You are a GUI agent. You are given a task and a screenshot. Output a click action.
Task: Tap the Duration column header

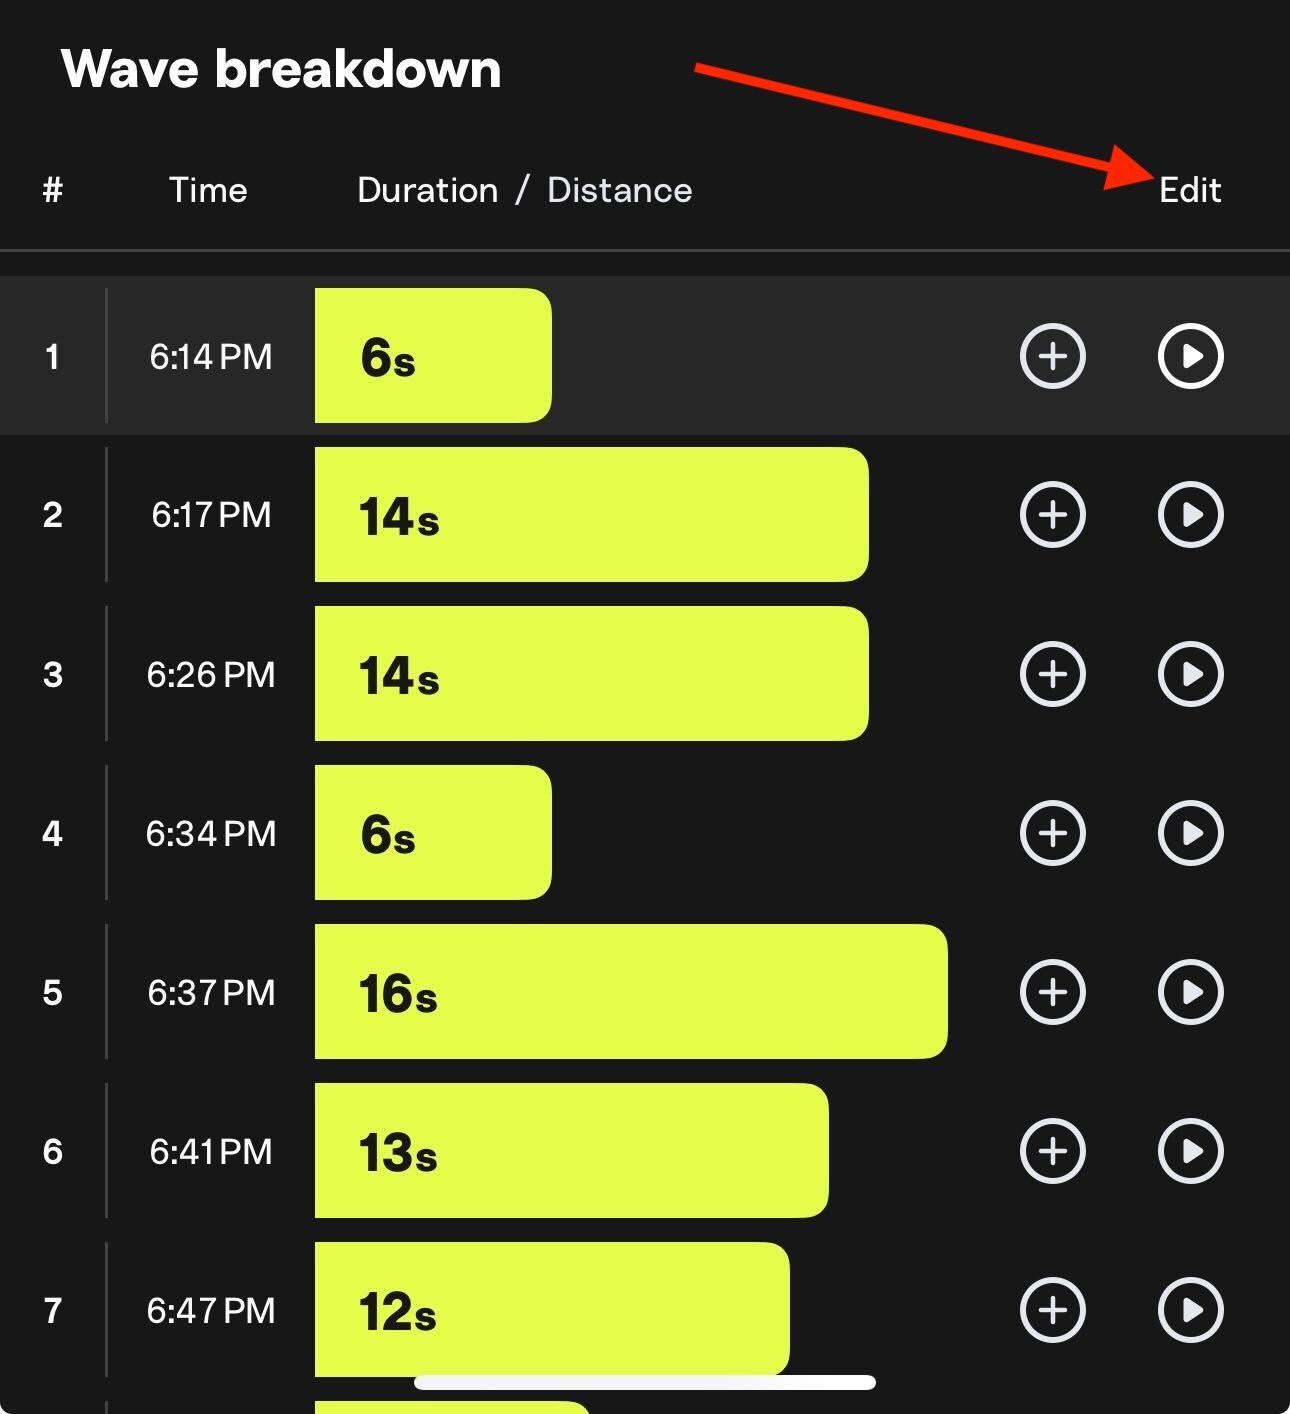tap(428, 190)
